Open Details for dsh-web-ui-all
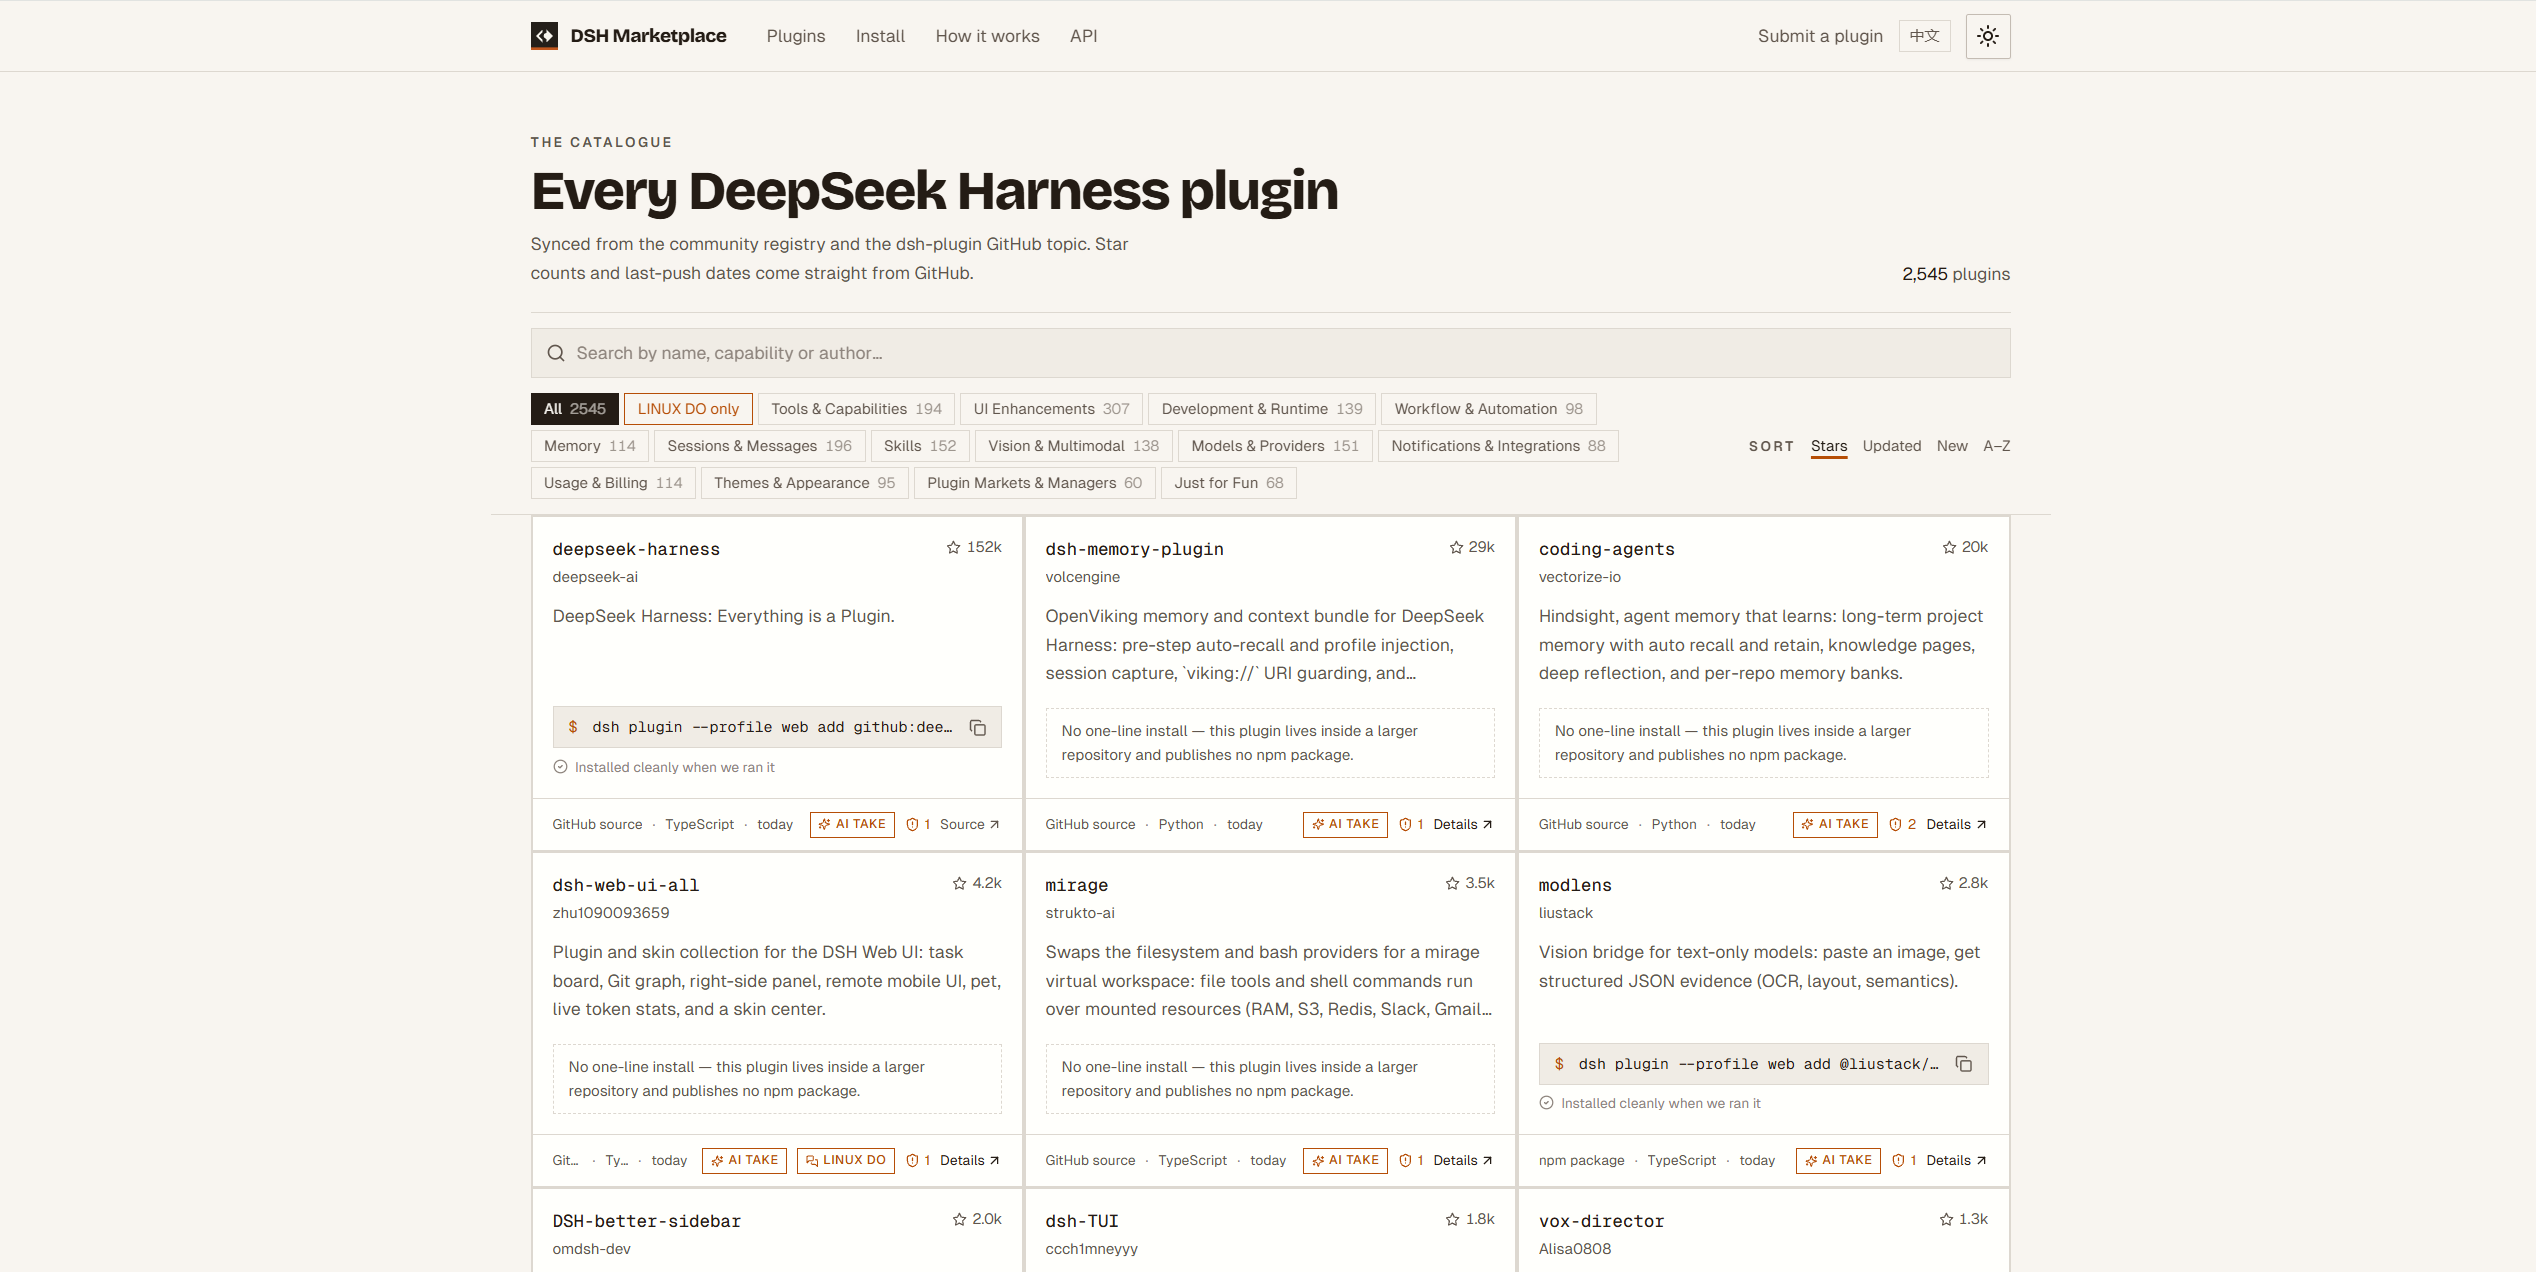This screenshot has width=2536, height=1272. click(x=969, y=1160)
